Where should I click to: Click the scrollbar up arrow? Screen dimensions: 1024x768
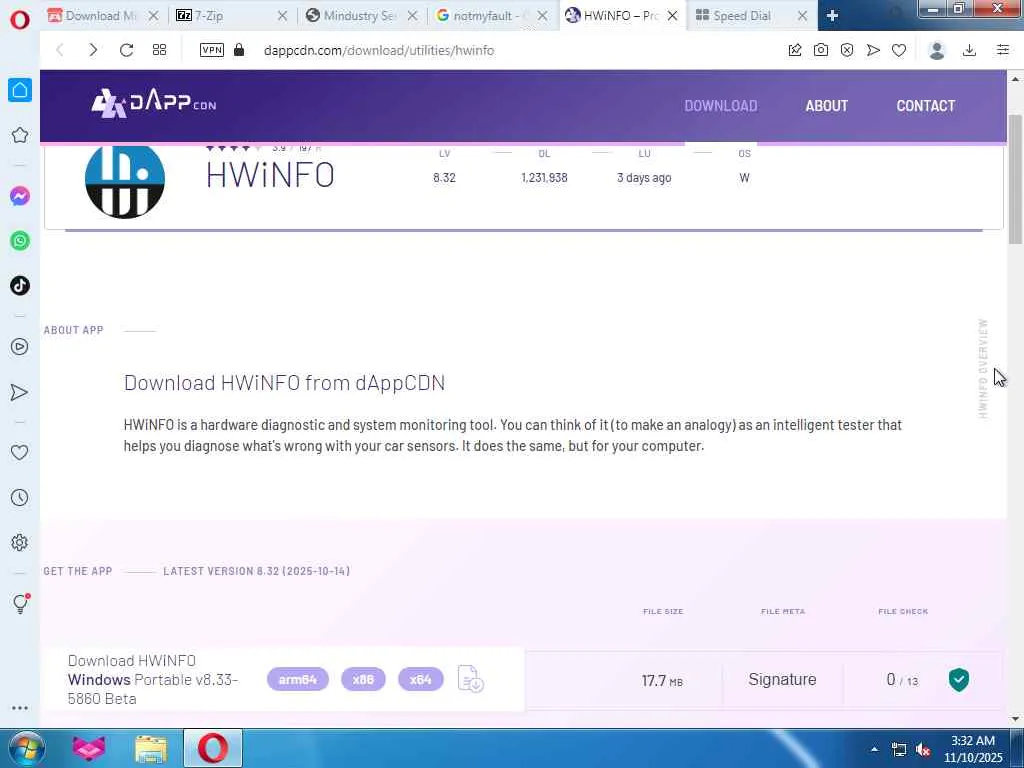[1016, 79]
